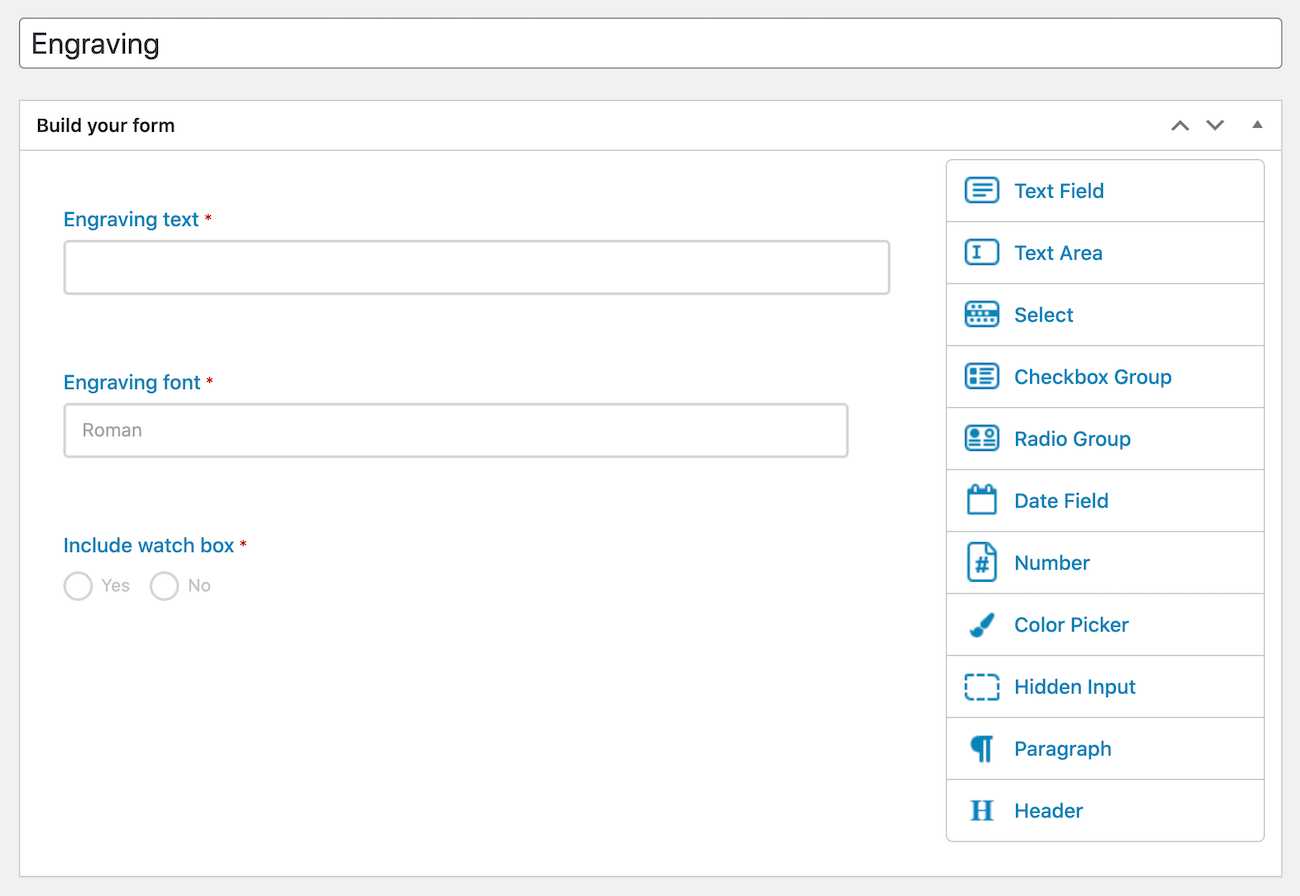
Task: Select the No radio button
Action: pos(164,586)
